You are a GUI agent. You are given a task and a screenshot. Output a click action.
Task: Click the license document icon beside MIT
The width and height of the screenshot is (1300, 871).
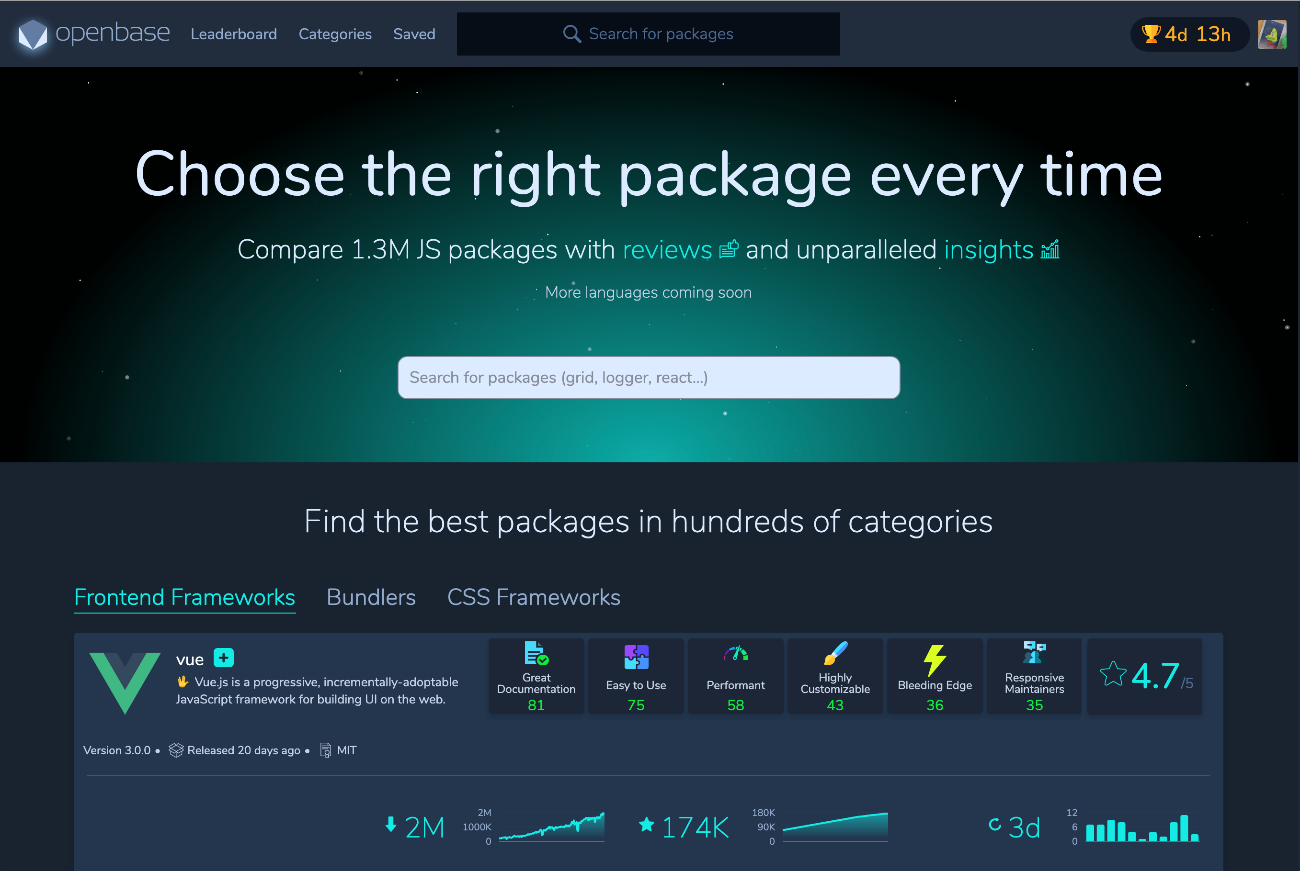click(326, 750)
